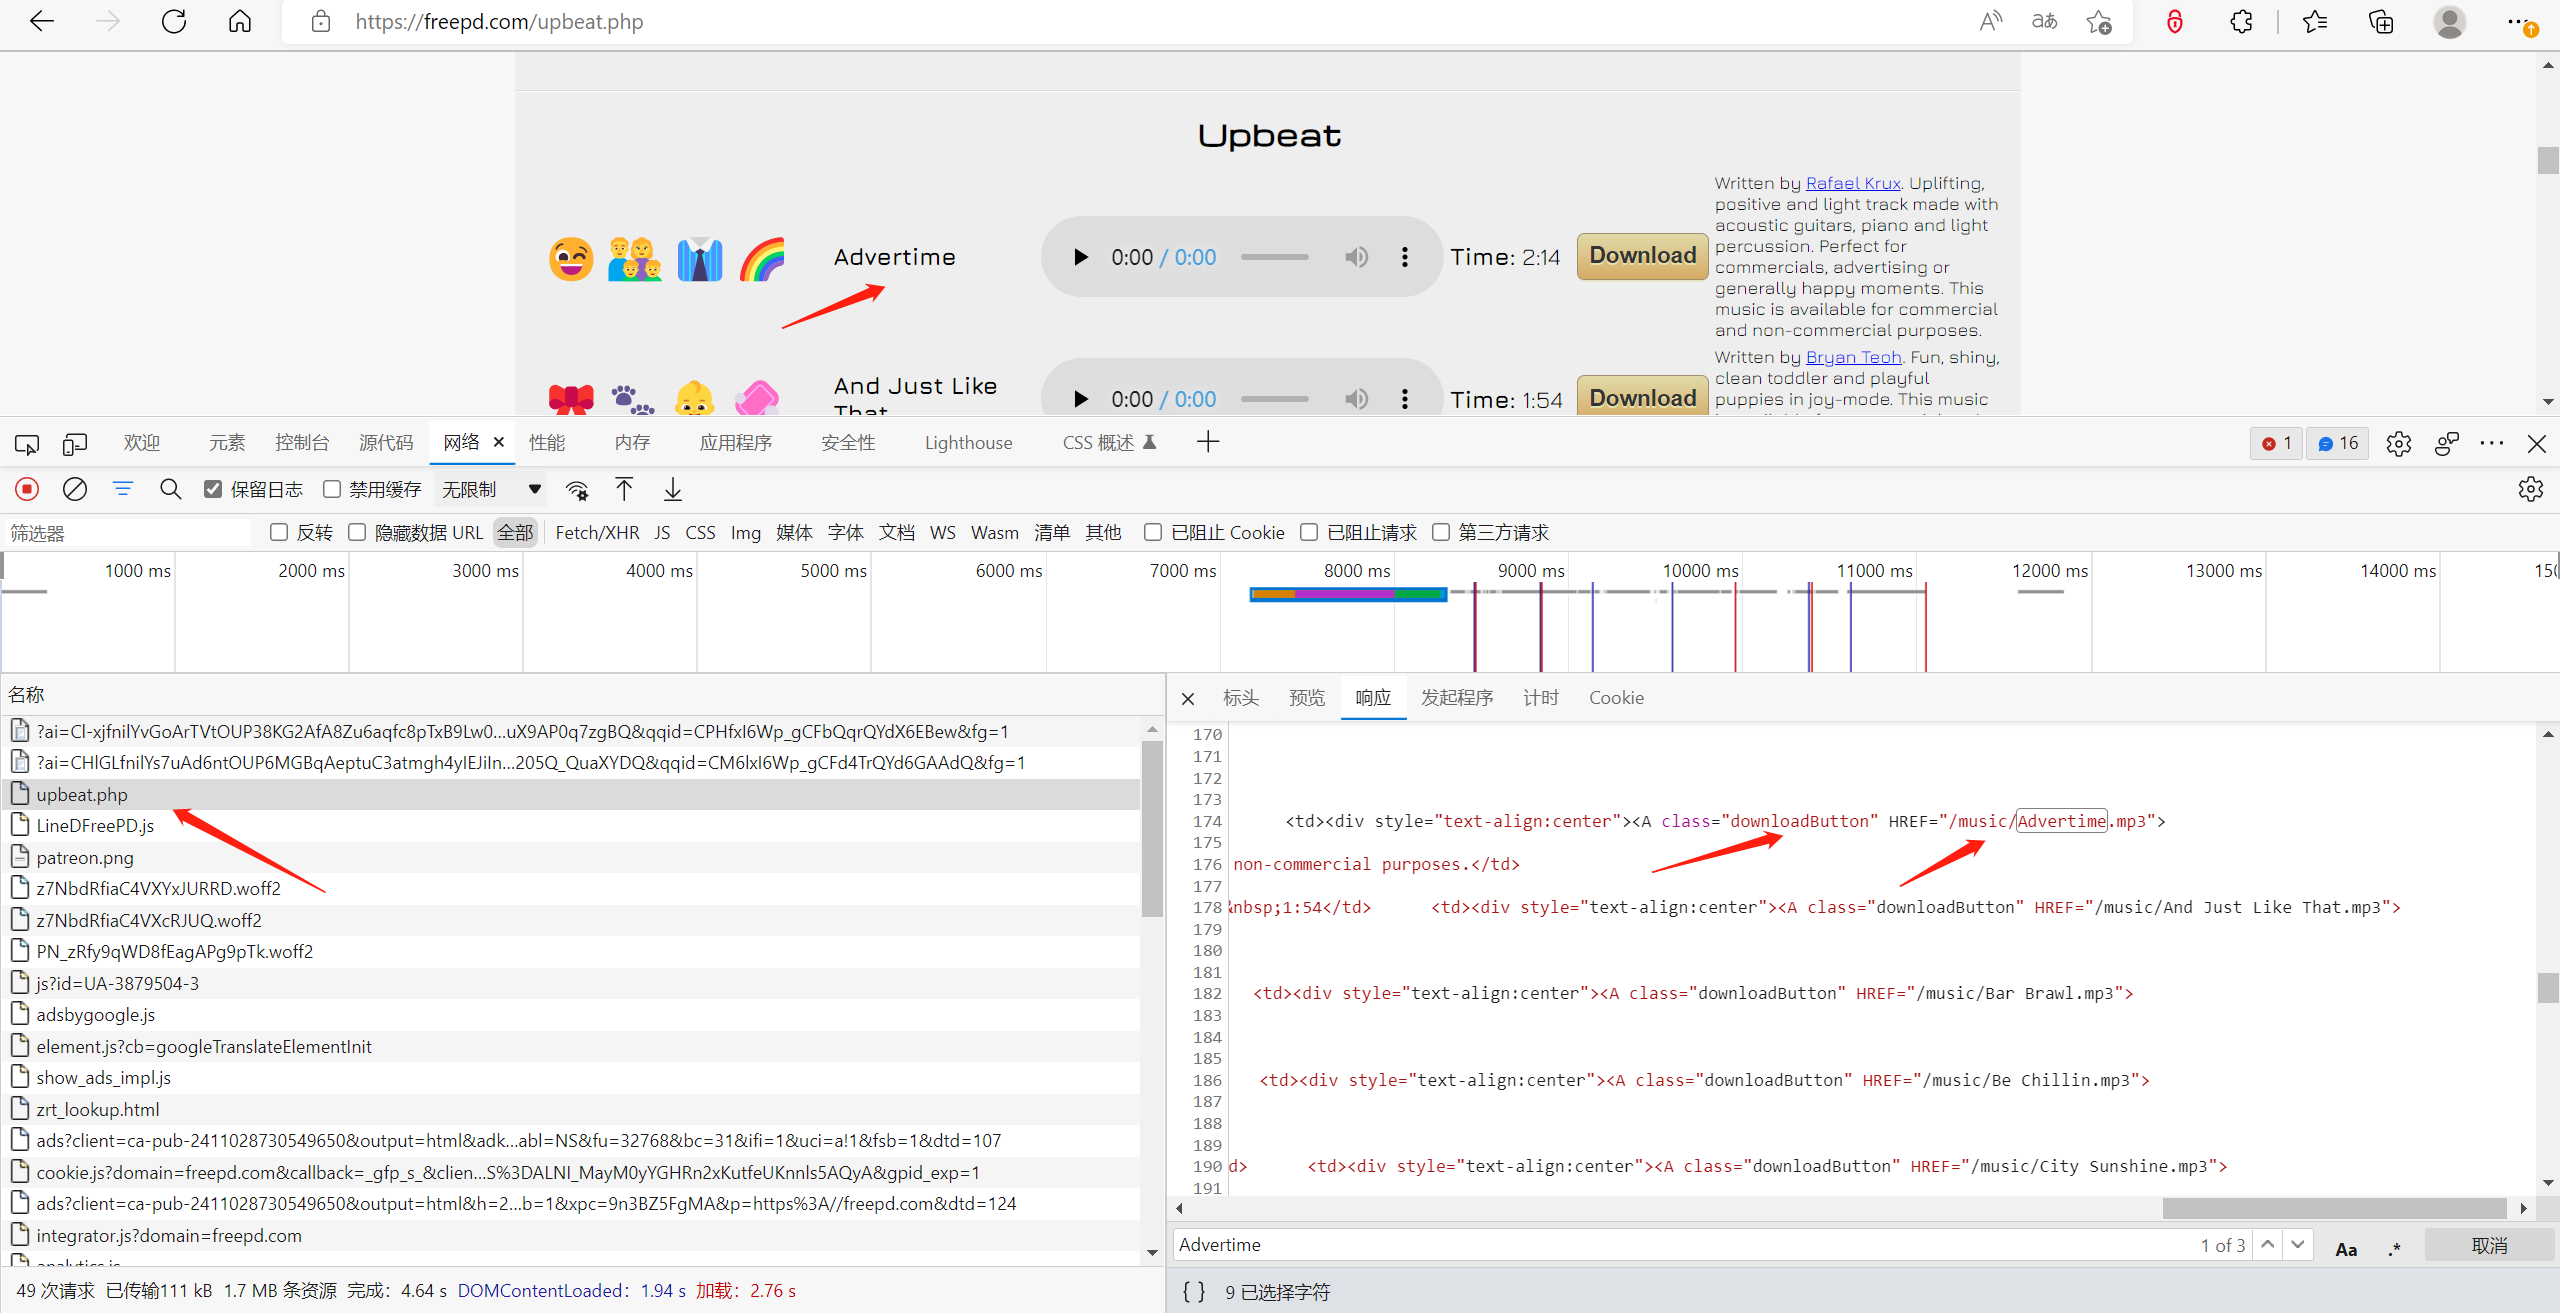Go to the next search match arrow
The image size is (2560, 1313).
pos(2298,1244)
